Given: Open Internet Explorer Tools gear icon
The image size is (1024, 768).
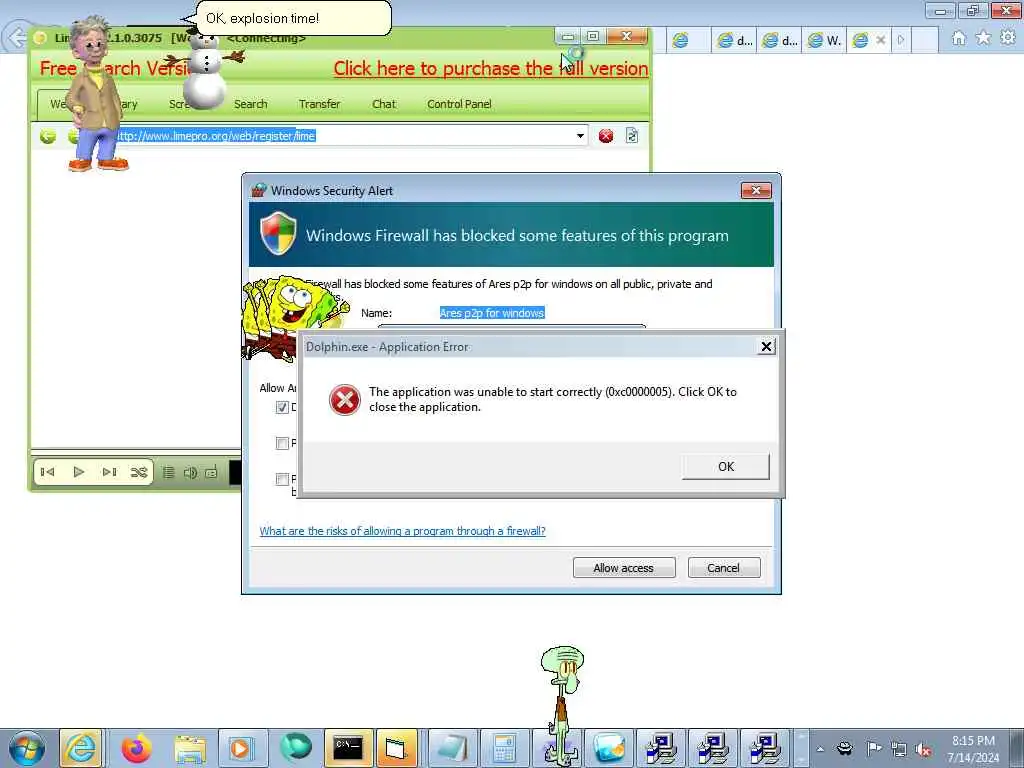Looking at the screenshot, I should point(1008,38).
